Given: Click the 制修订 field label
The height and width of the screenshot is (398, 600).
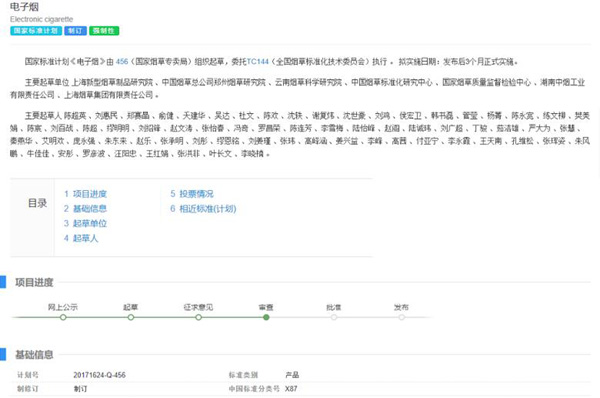Looking at the screenshot, I should [28, 389].
